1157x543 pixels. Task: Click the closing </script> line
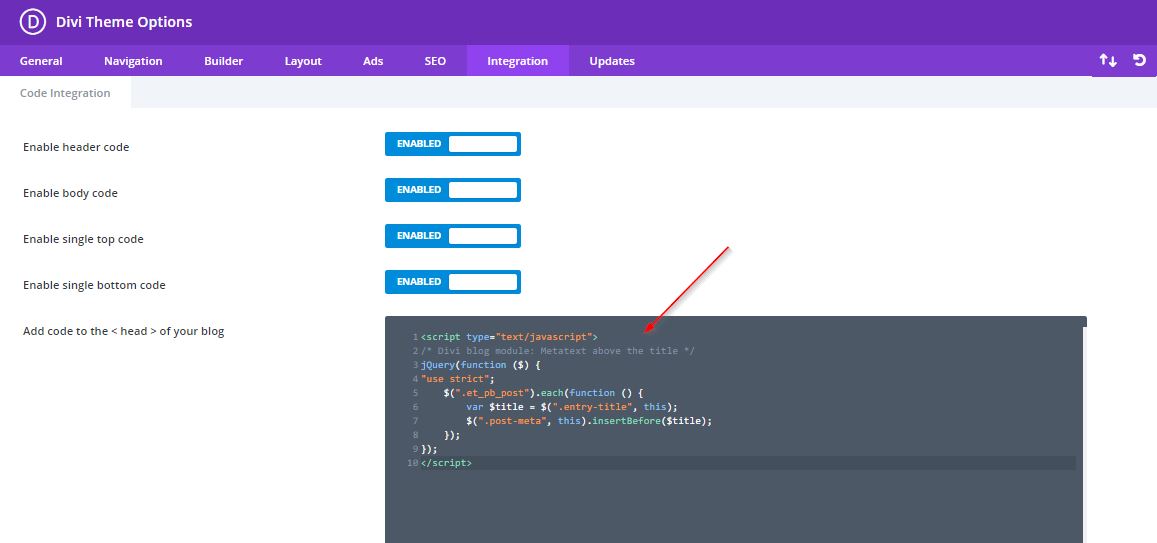[446, 463]
